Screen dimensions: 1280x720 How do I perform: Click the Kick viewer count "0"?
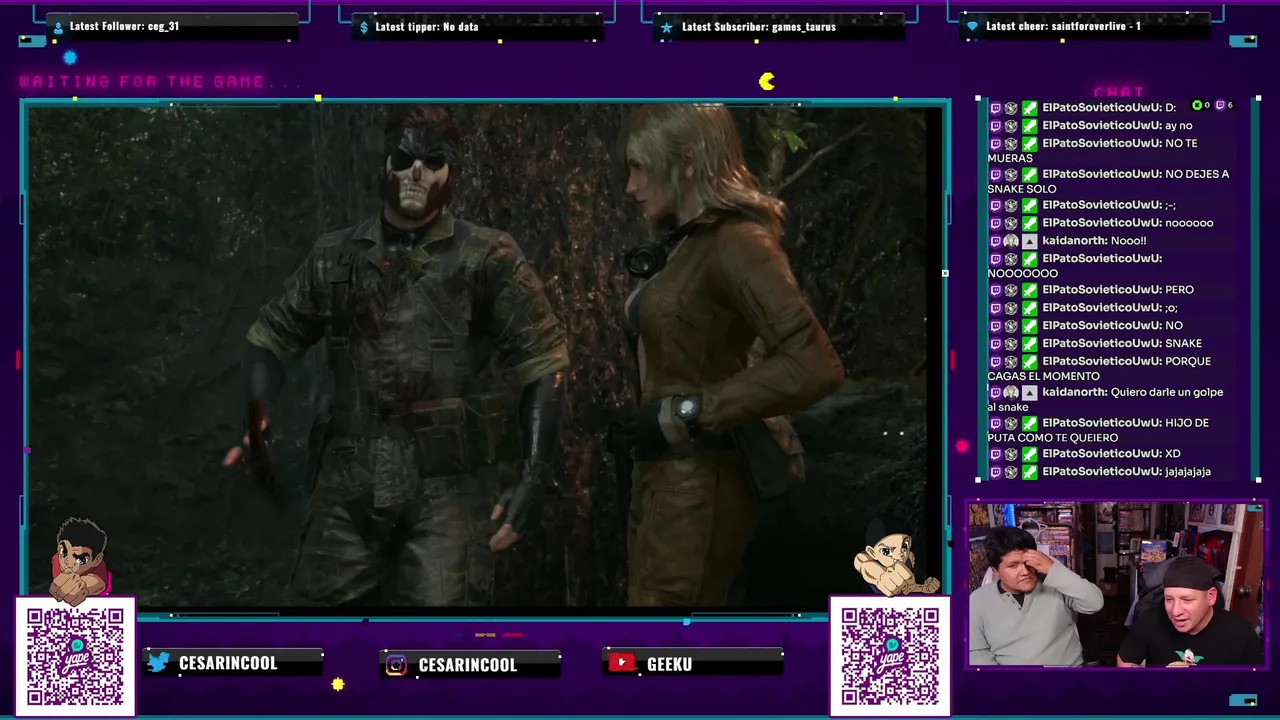click(1207, 105)
